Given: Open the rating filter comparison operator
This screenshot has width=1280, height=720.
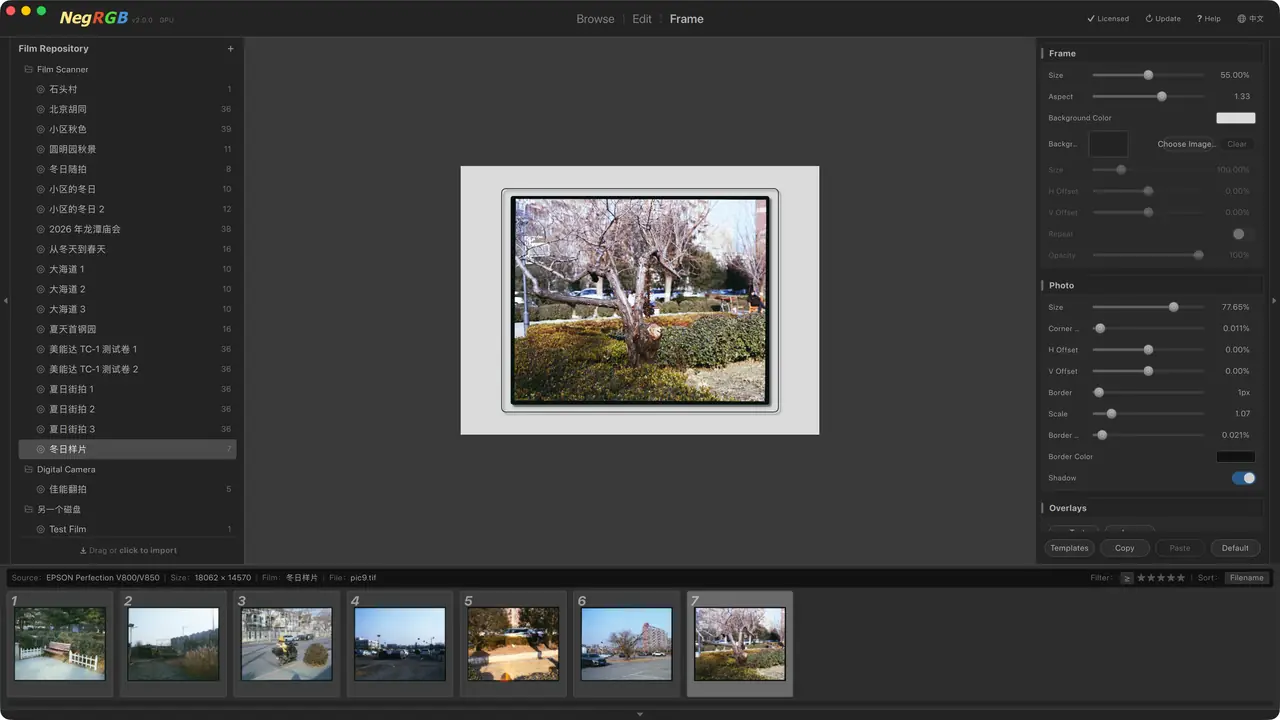Looking at the screenshot, I should [1127, 578].
